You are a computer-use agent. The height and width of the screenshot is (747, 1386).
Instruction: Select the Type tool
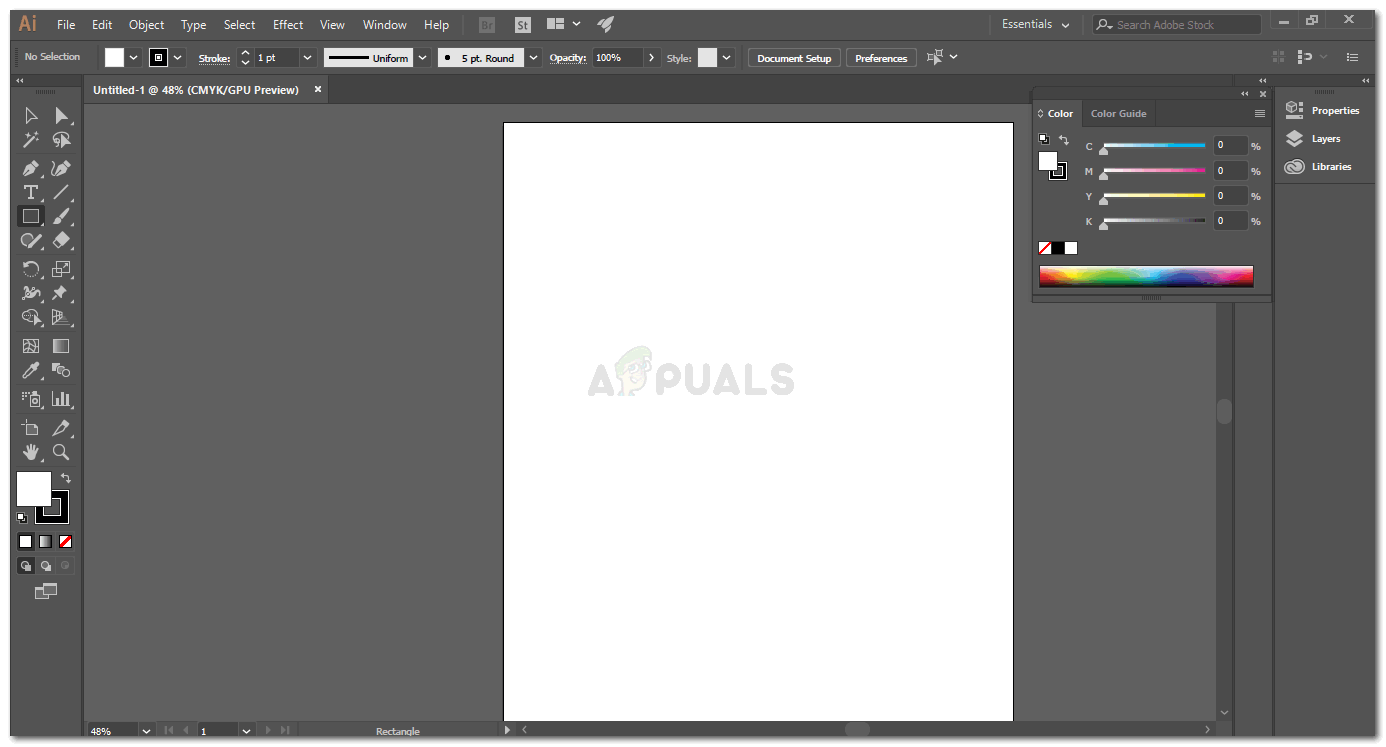pyautogui.click(x=31, y=192)
